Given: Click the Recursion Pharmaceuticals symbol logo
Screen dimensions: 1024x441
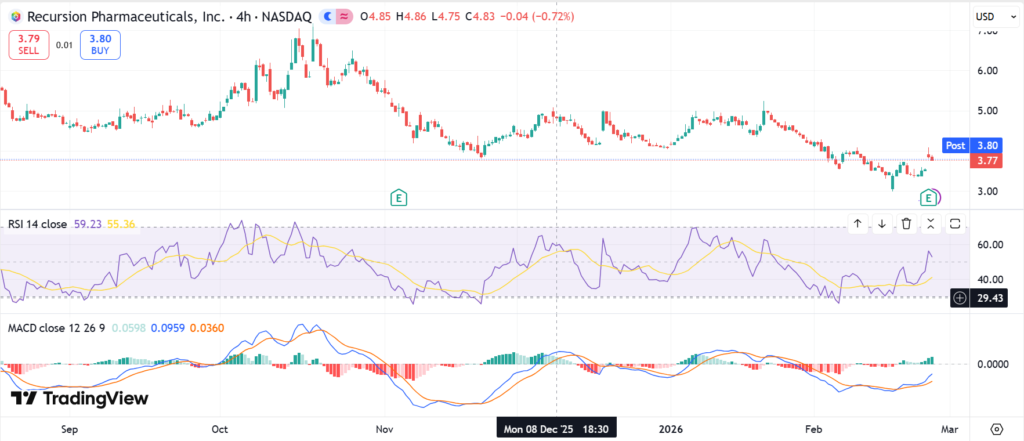Looking at the screenshot, I should coord(15,16).
